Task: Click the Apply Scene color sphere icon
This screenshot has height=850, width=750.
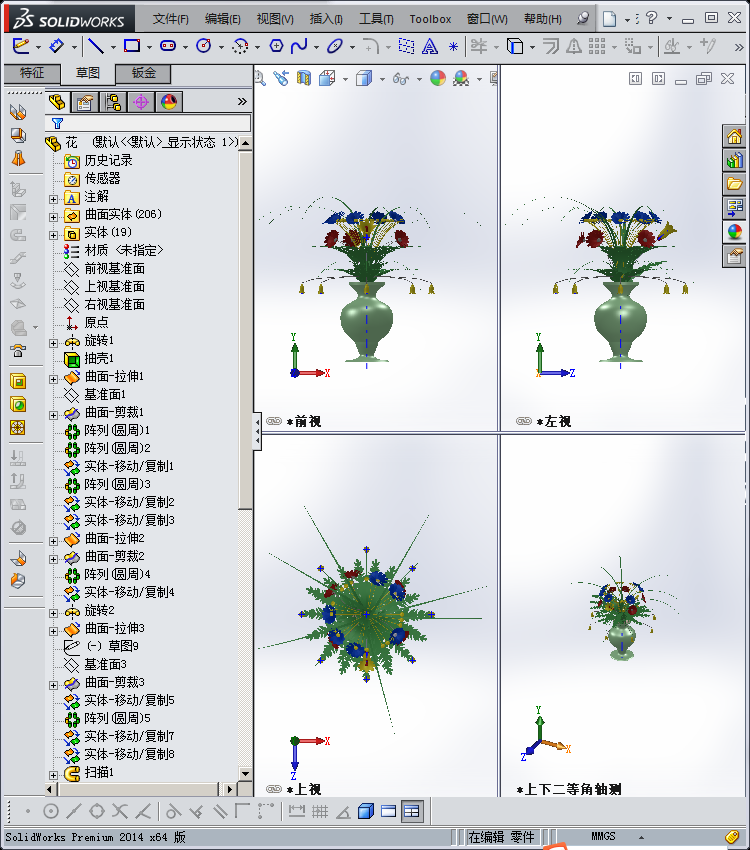Action: tap(461, 79)
